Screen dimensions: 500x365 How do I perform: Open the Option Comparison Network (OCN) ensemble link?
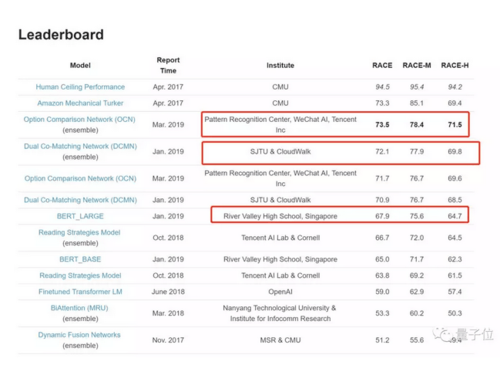(79, 119)
